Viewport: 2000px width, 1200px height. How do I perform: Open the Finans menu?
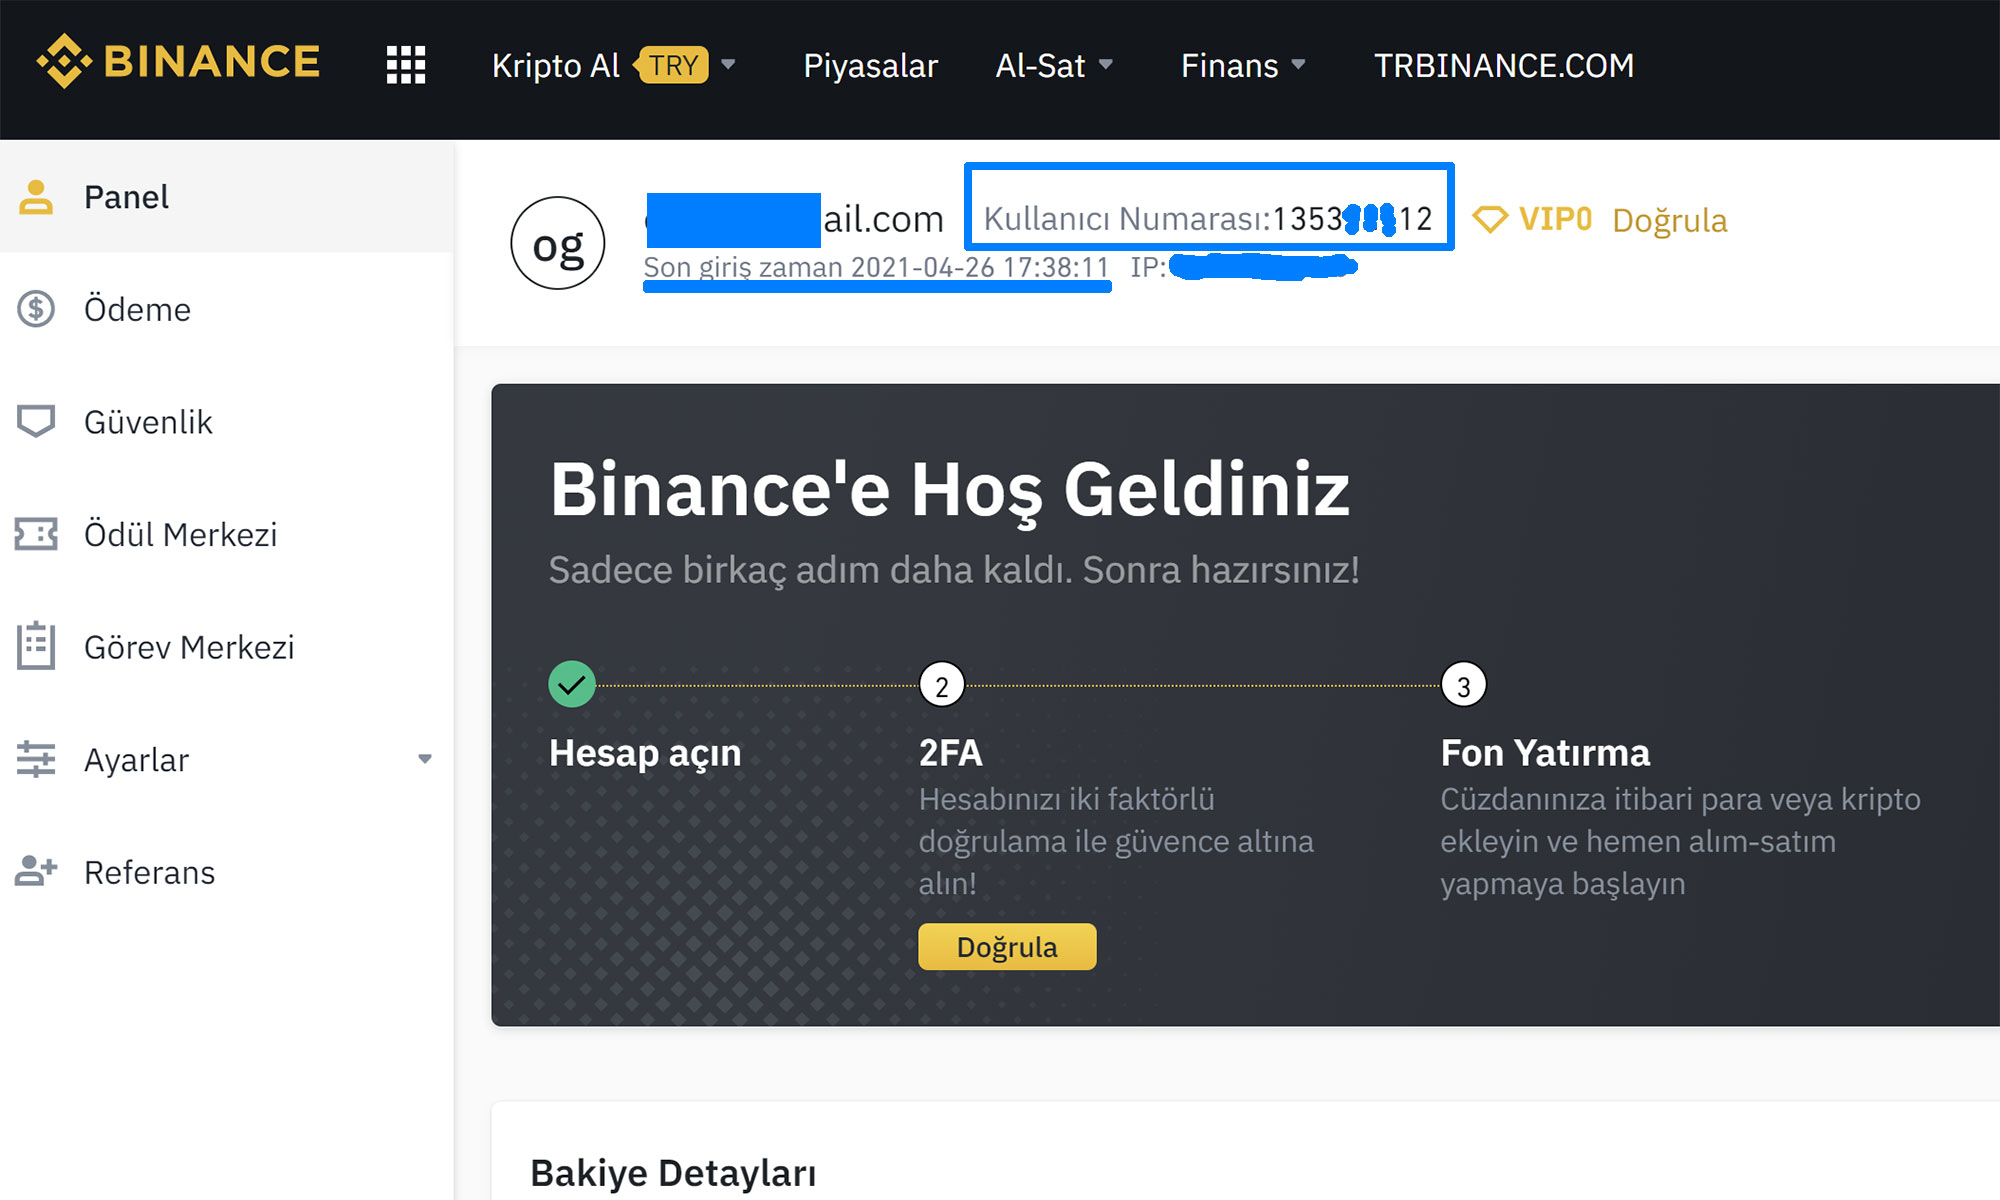tap(1230, 65)
